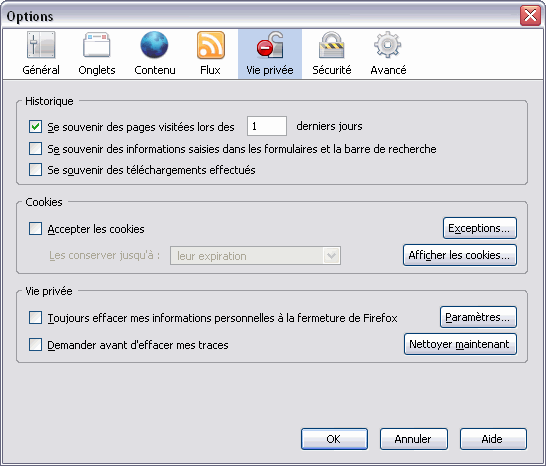Screen dimensions: 546x466
Task: Click Nettoyer maintenant button
Action: pyautogui.click(x=460, y=344)
